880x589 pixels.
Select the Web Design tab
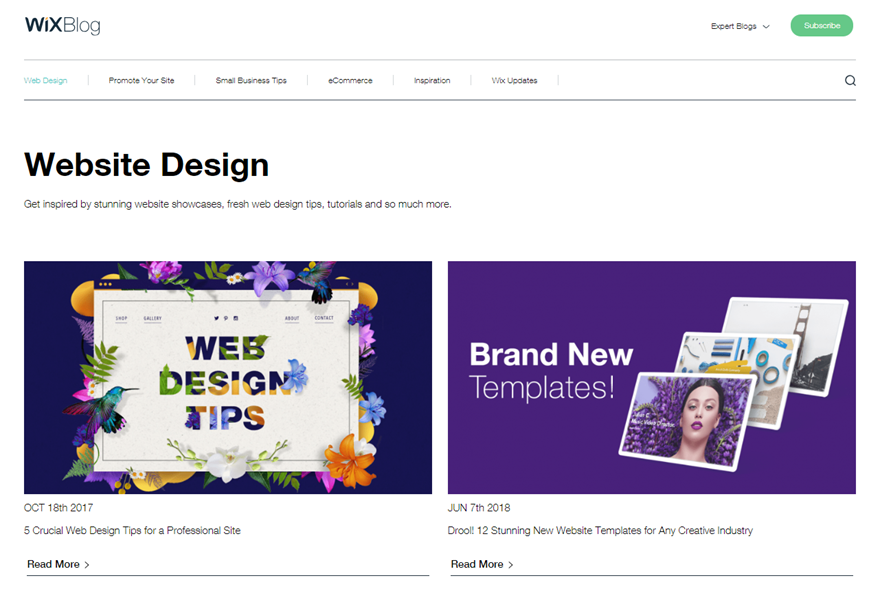(x=45, y=80)
